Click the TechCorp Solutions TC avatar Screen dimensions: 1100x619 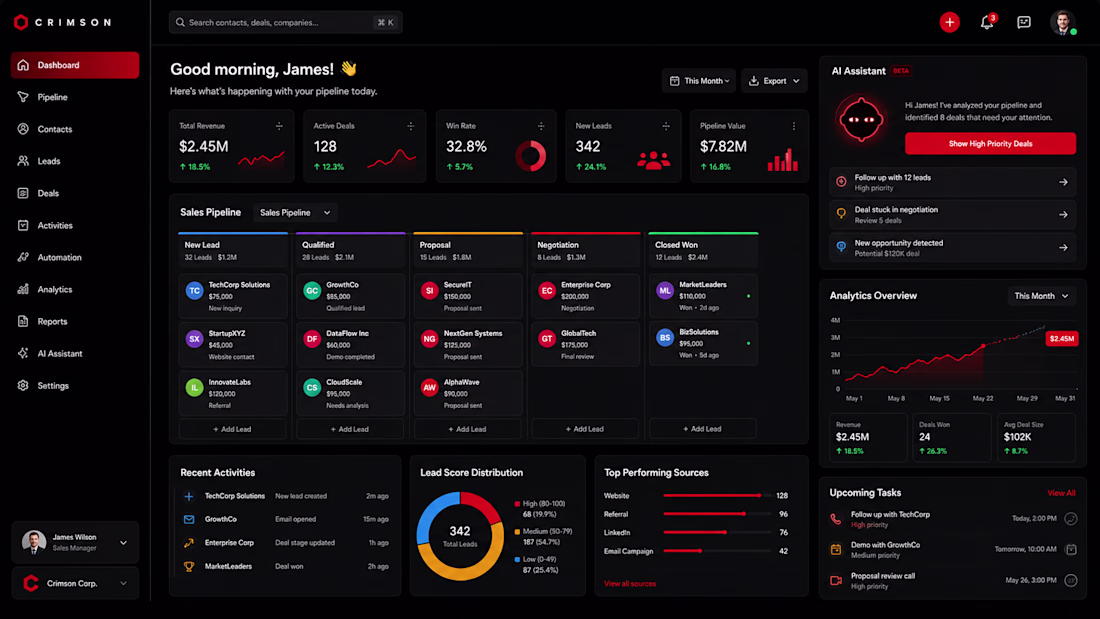tap(194, 291)
